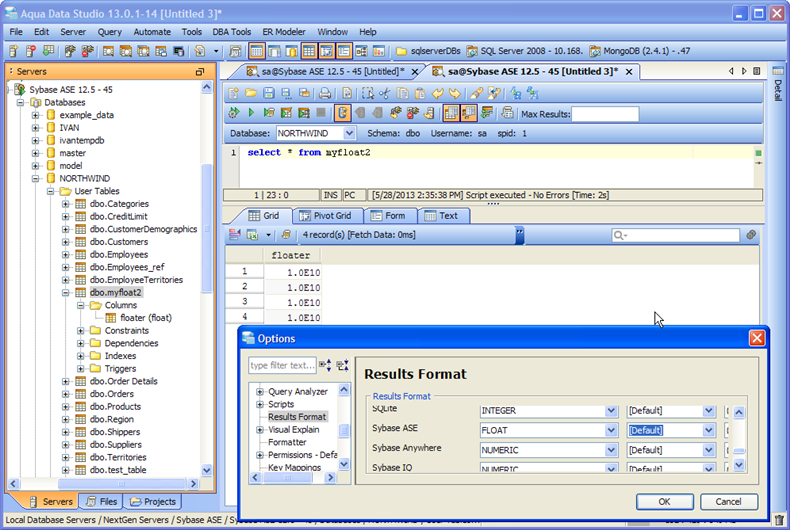The image size is (790, 530).
Task: Expand the Query Analyzer options node
Action: tap(260, 391)
